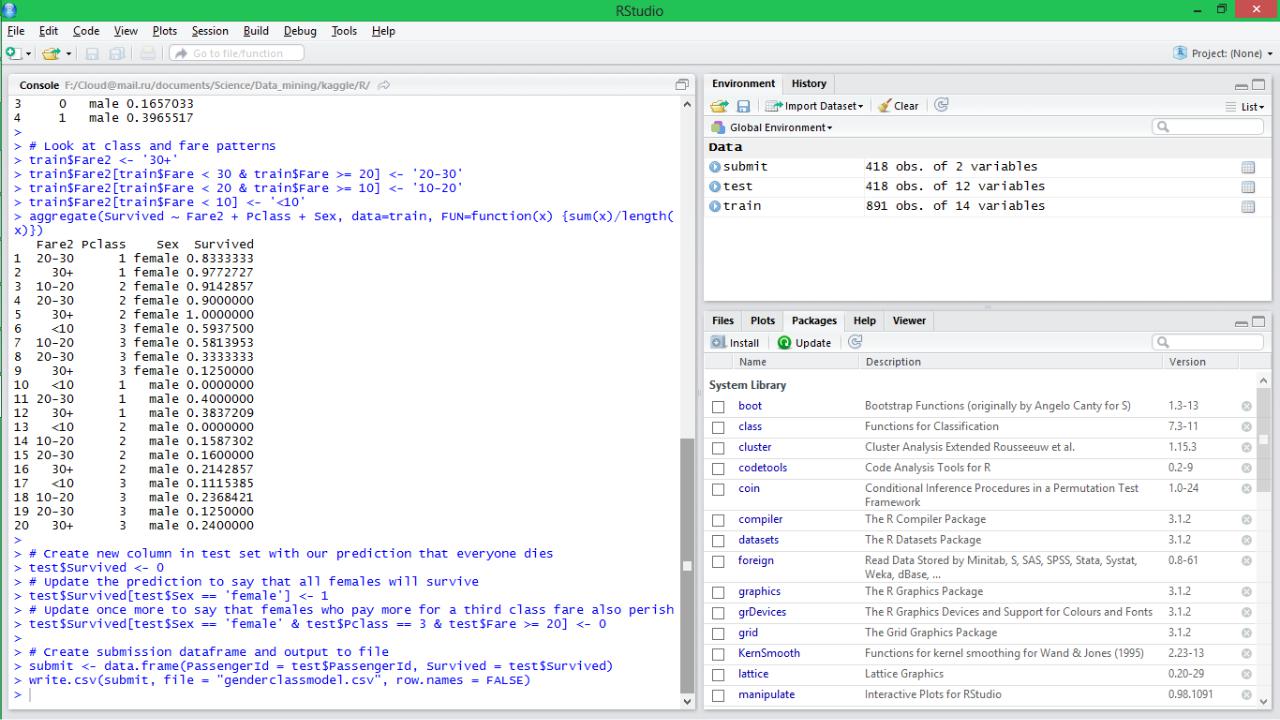Refresh the packages list

coord(855,342)
